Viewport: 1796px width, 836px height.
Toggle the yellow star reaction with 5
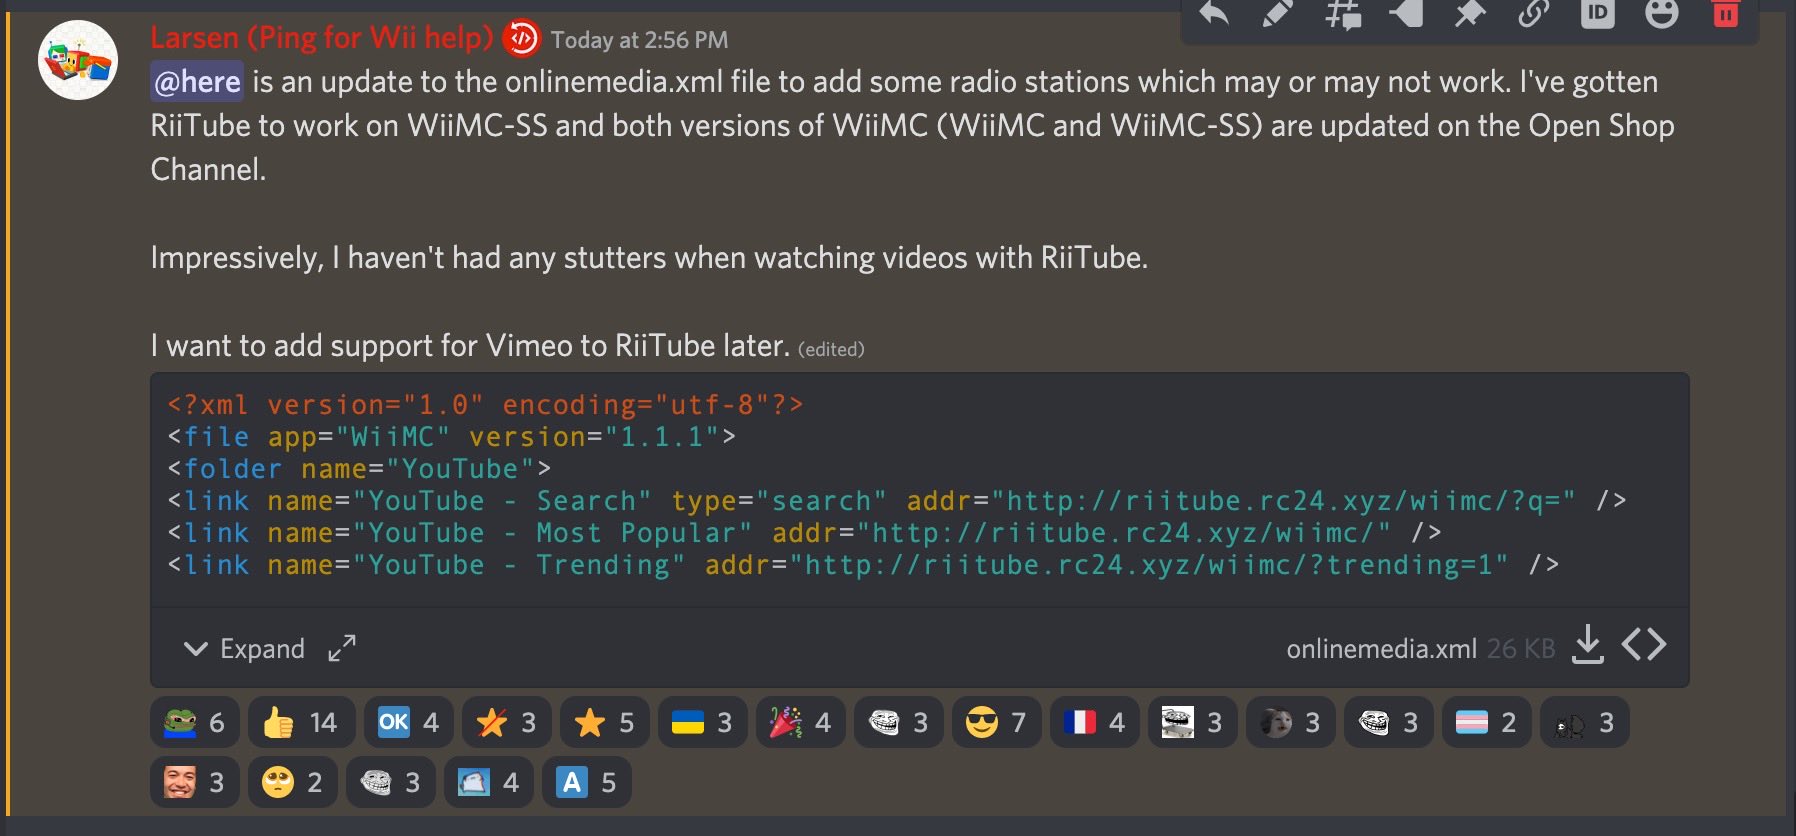[x=604, y=722]
